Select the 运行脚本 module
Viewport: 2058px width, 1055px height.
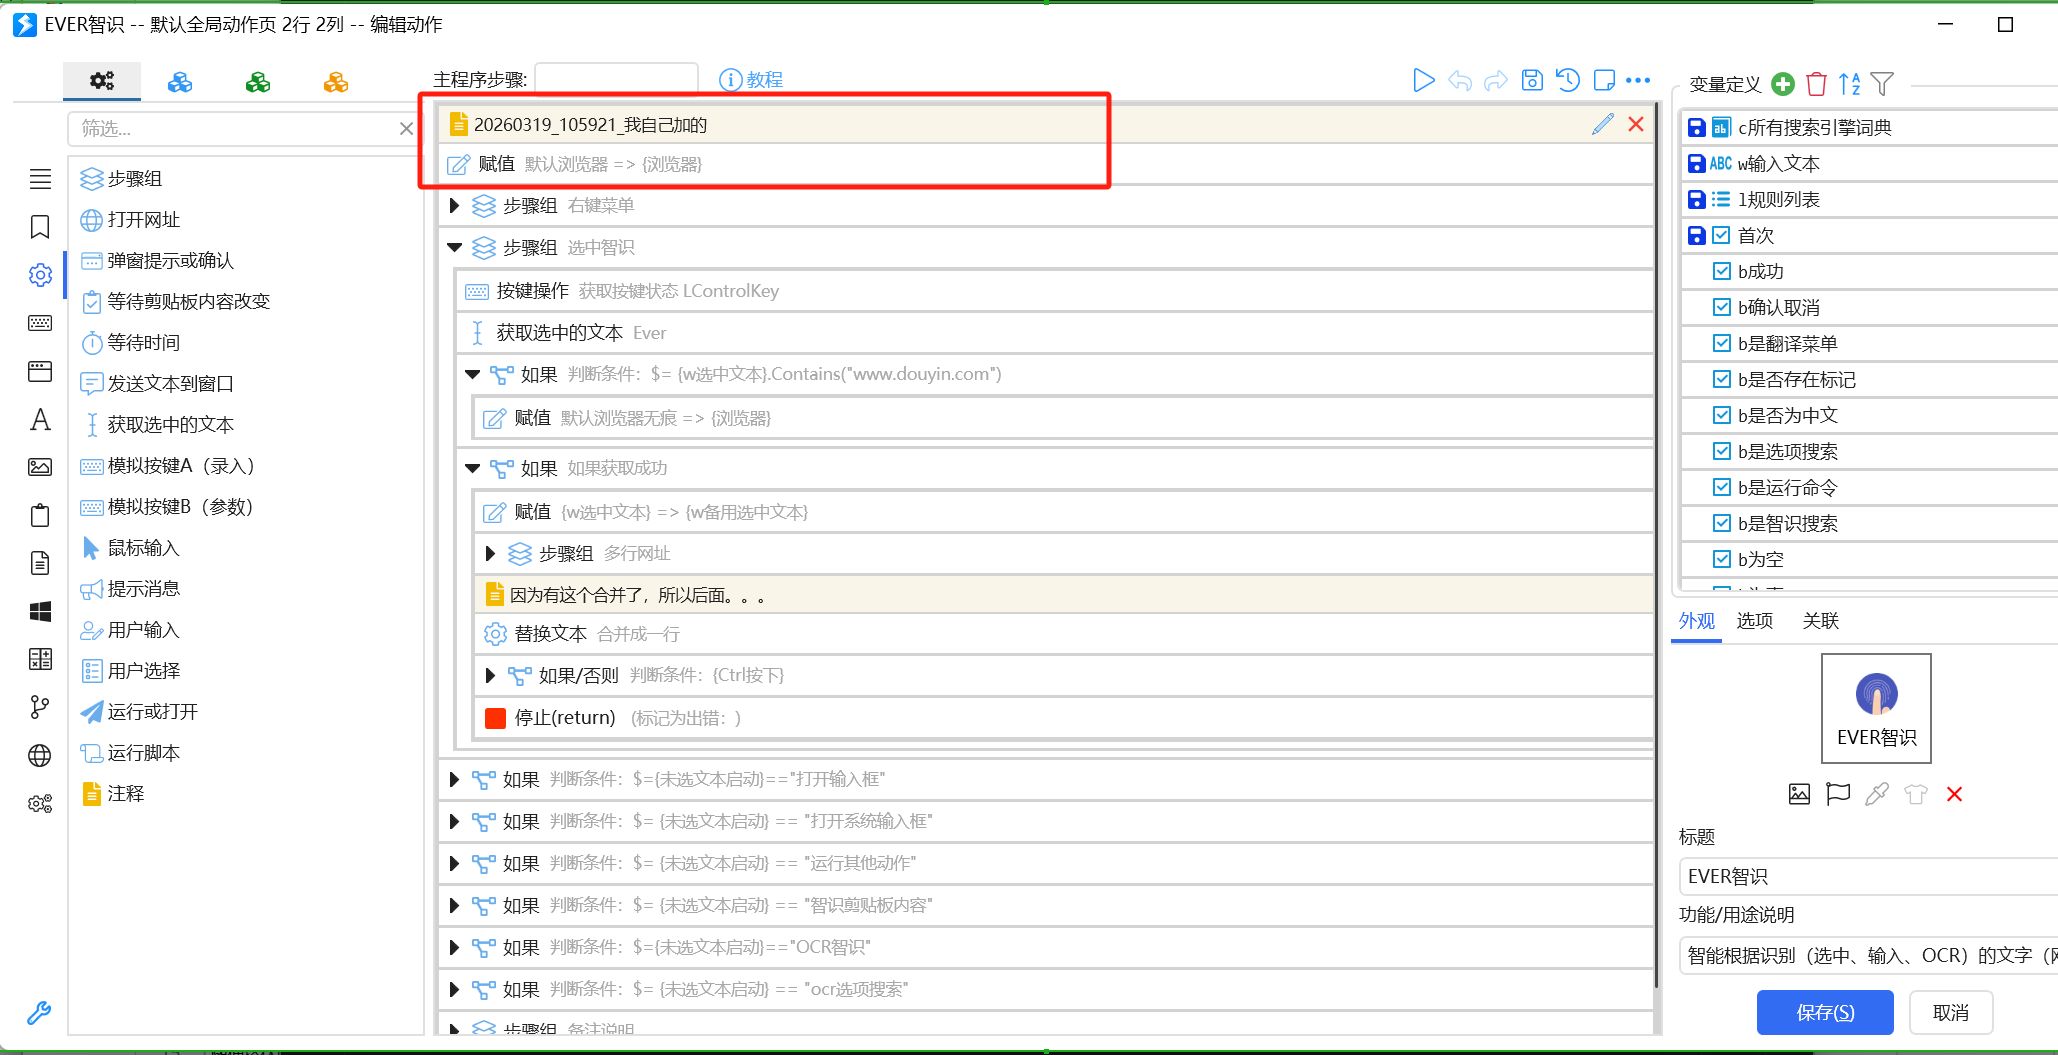click(x=130, y=753)
